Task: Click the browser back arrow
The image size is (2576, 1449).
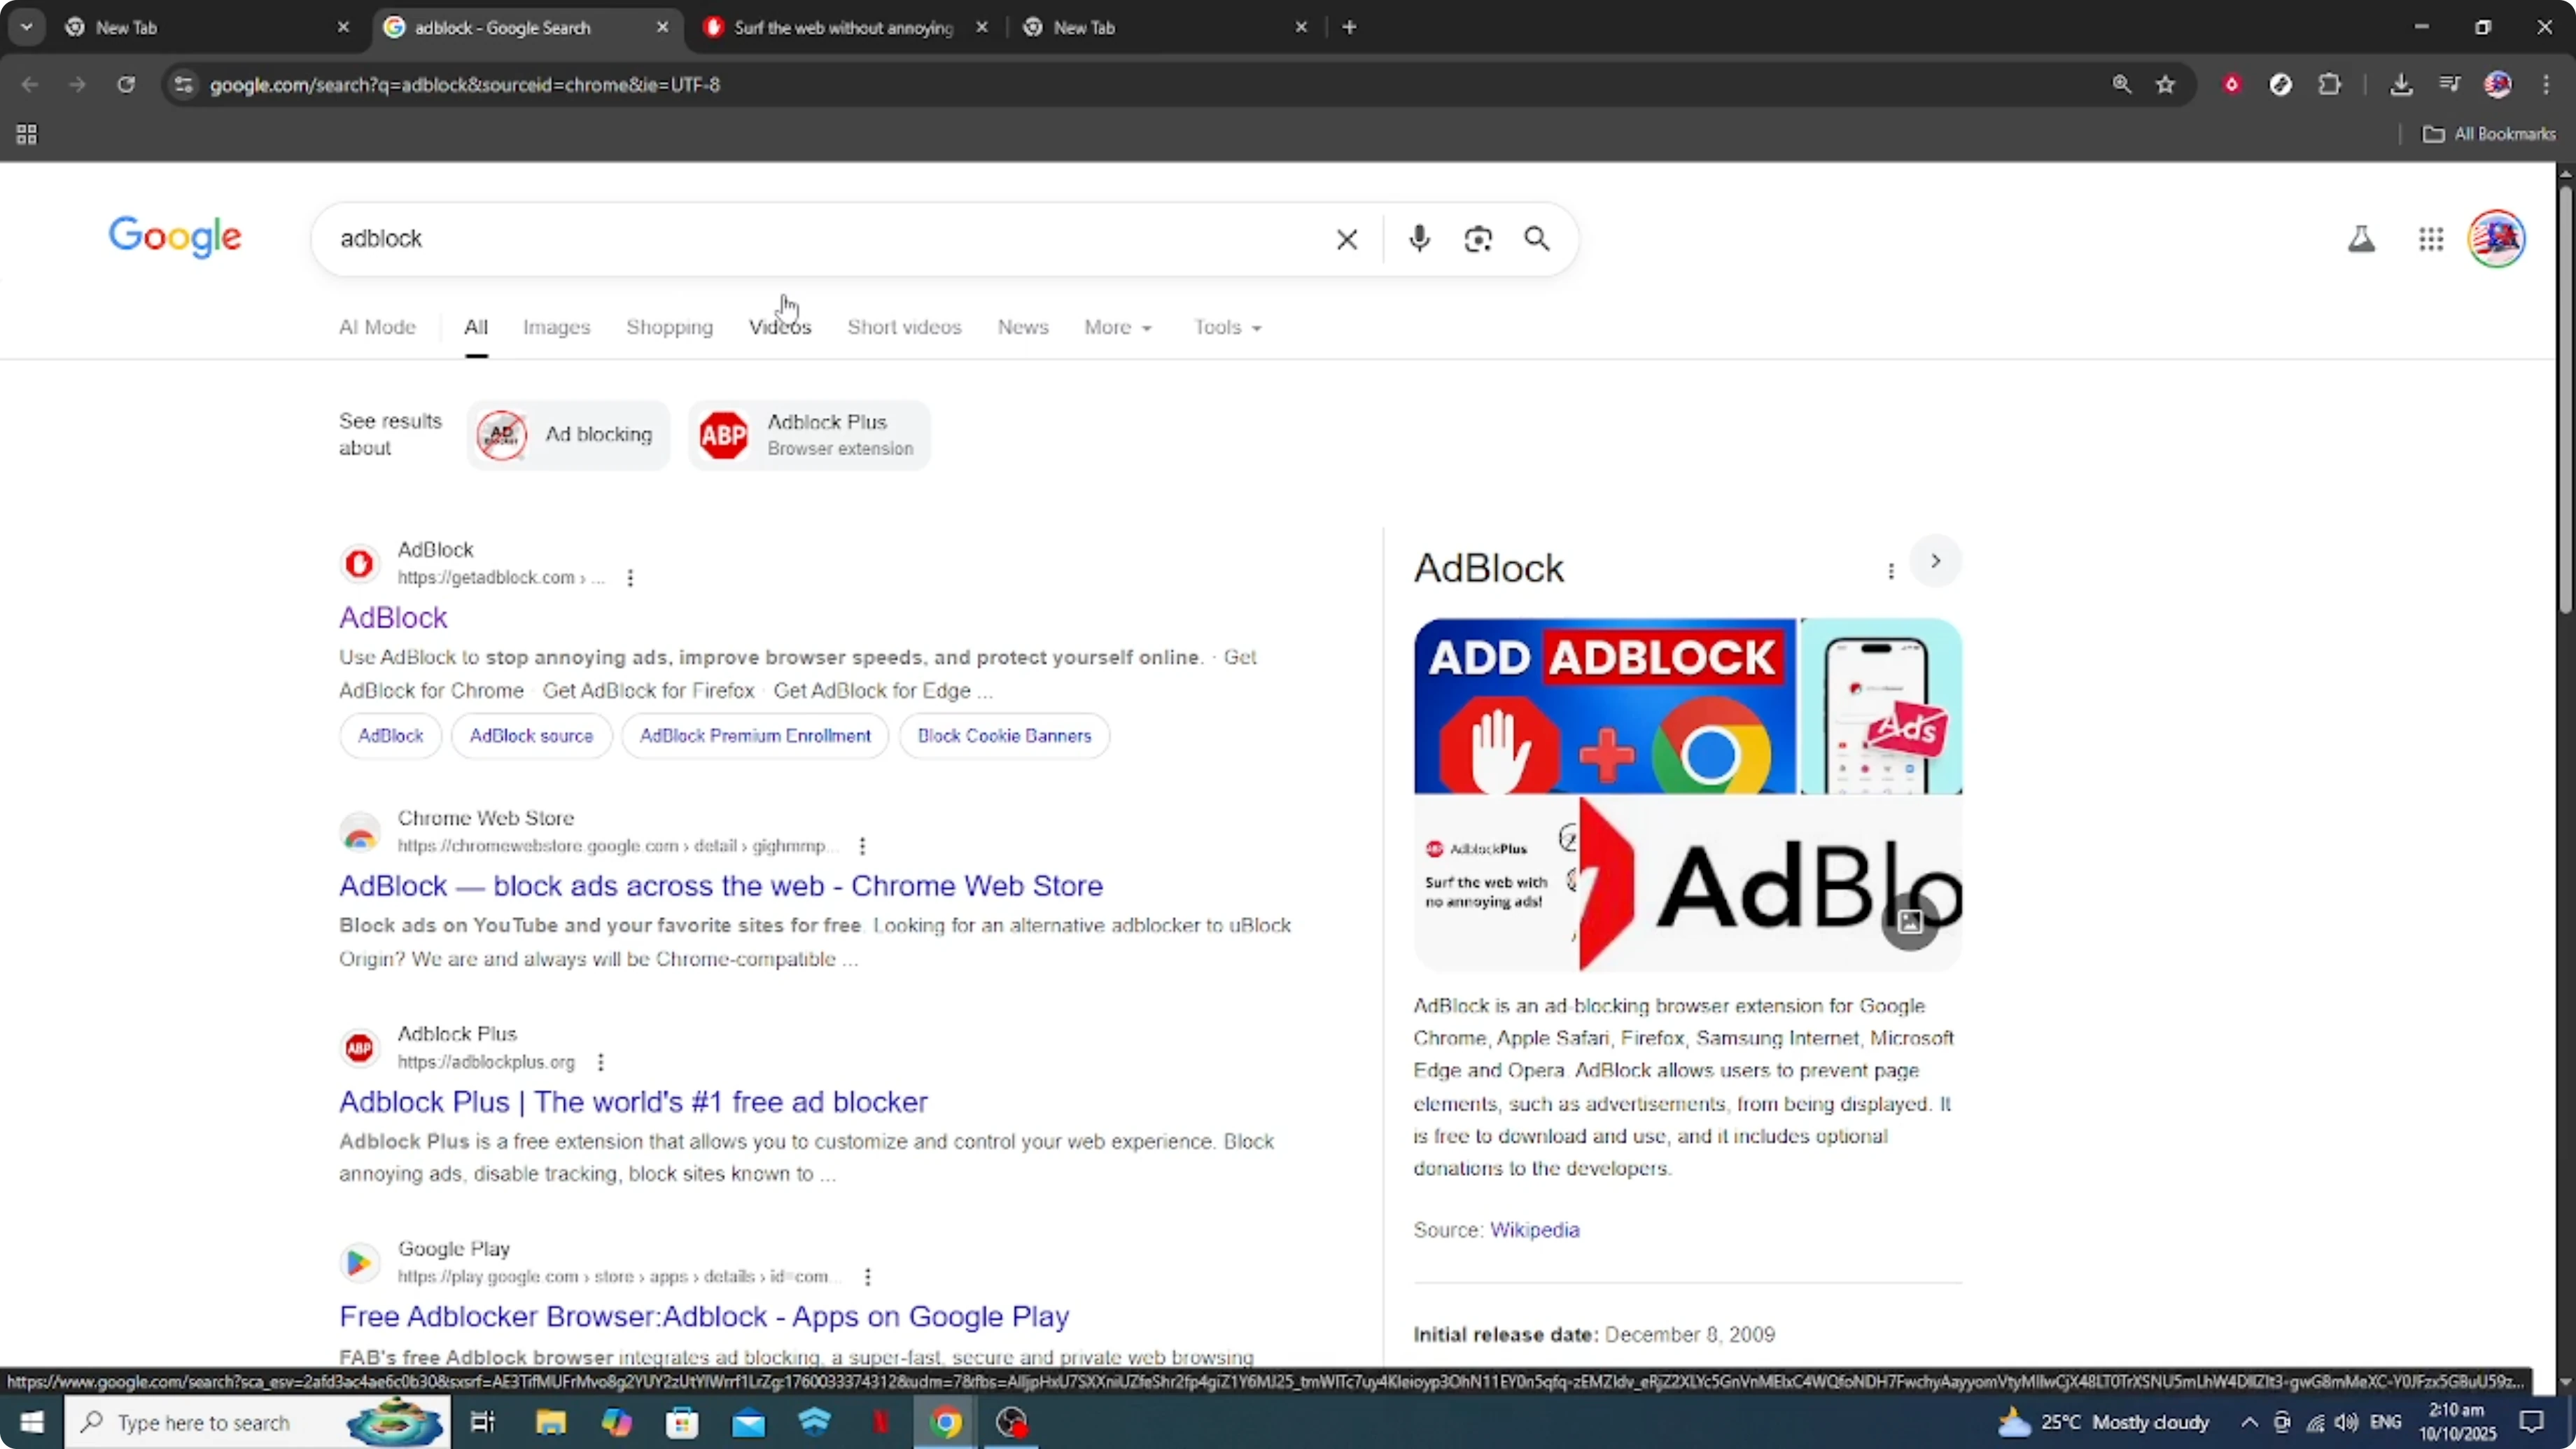Action: pyautogui.click(x=29, y=85)
